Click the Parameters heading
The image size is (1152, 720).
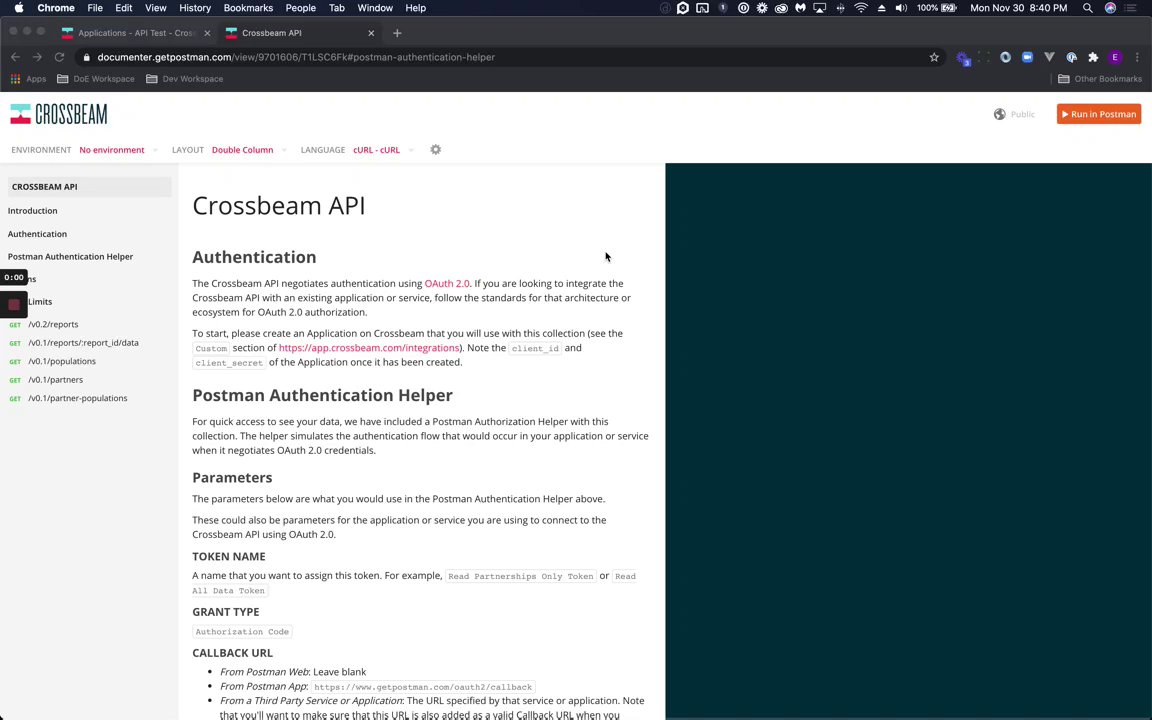[232, 478]
